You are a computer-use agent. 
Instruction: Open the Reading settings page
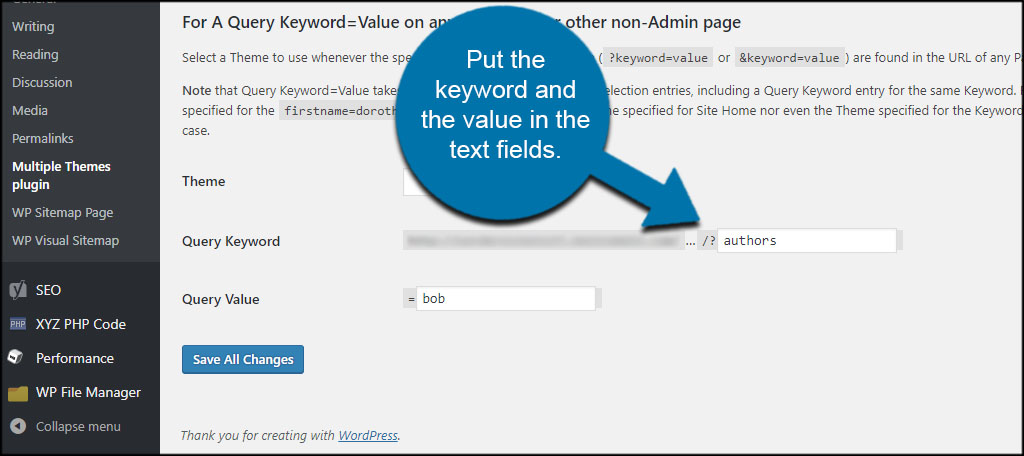35,55
